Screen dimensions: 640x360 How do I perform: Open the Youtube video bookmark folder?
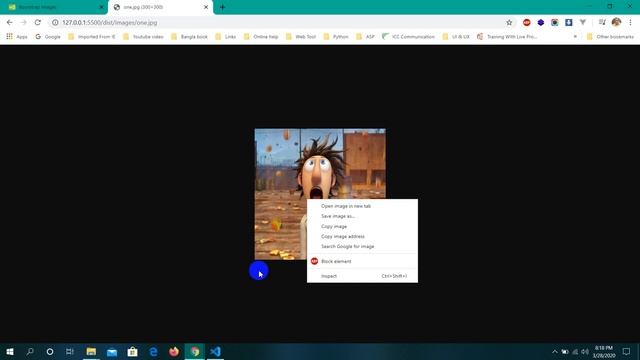coord(143,36)
